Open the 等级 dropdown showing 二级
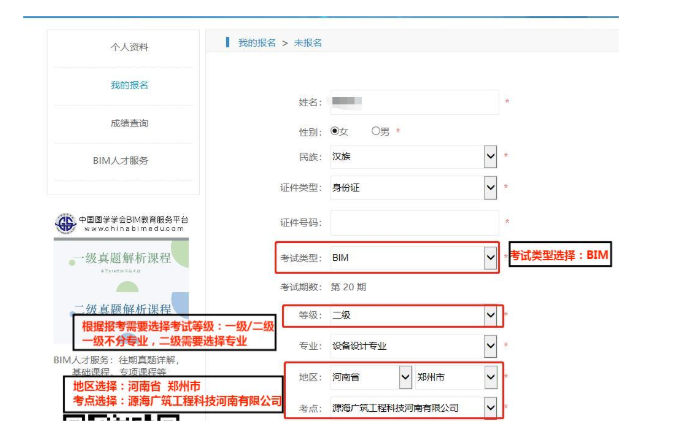The width and height of the screenshot is (689, 437). 413,315
